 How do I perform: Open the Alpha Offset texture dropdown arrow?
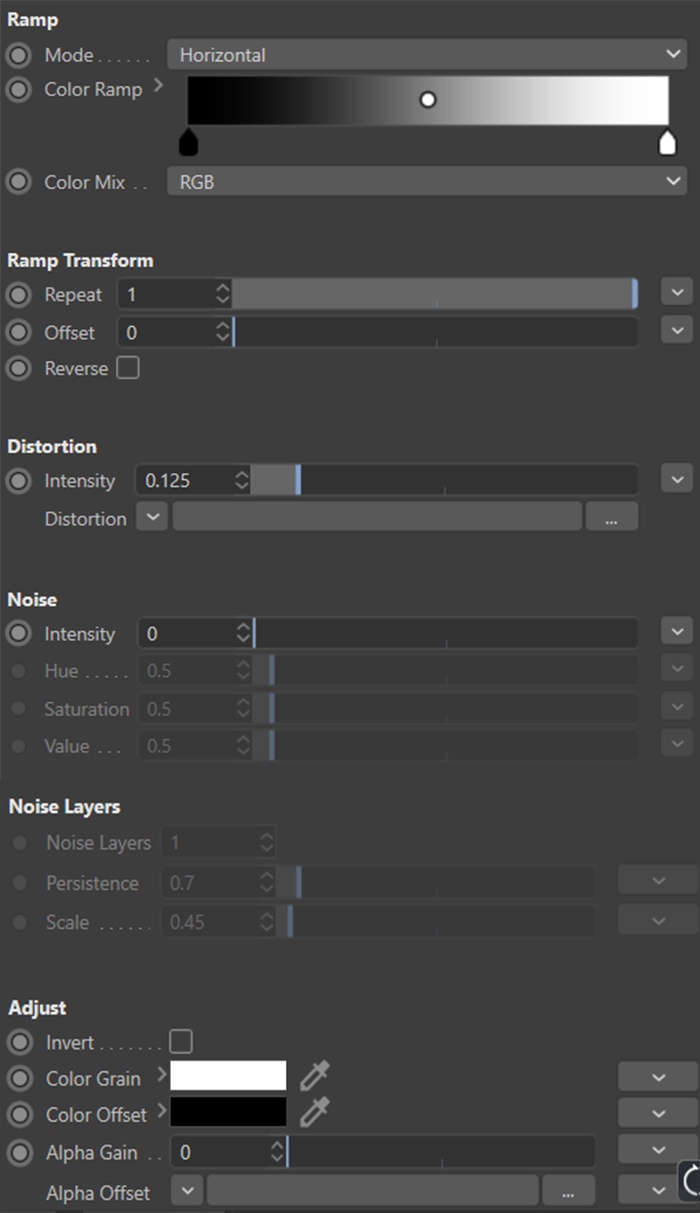click(x=187, y=1191)
